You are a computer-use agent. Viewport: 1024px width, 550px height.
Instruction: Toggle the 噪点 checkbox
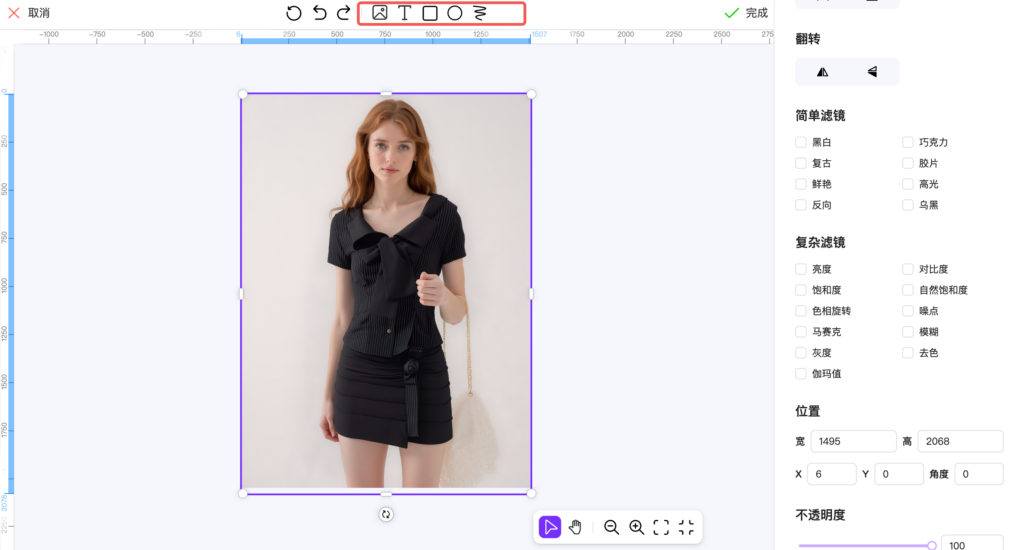click(908, 311)
